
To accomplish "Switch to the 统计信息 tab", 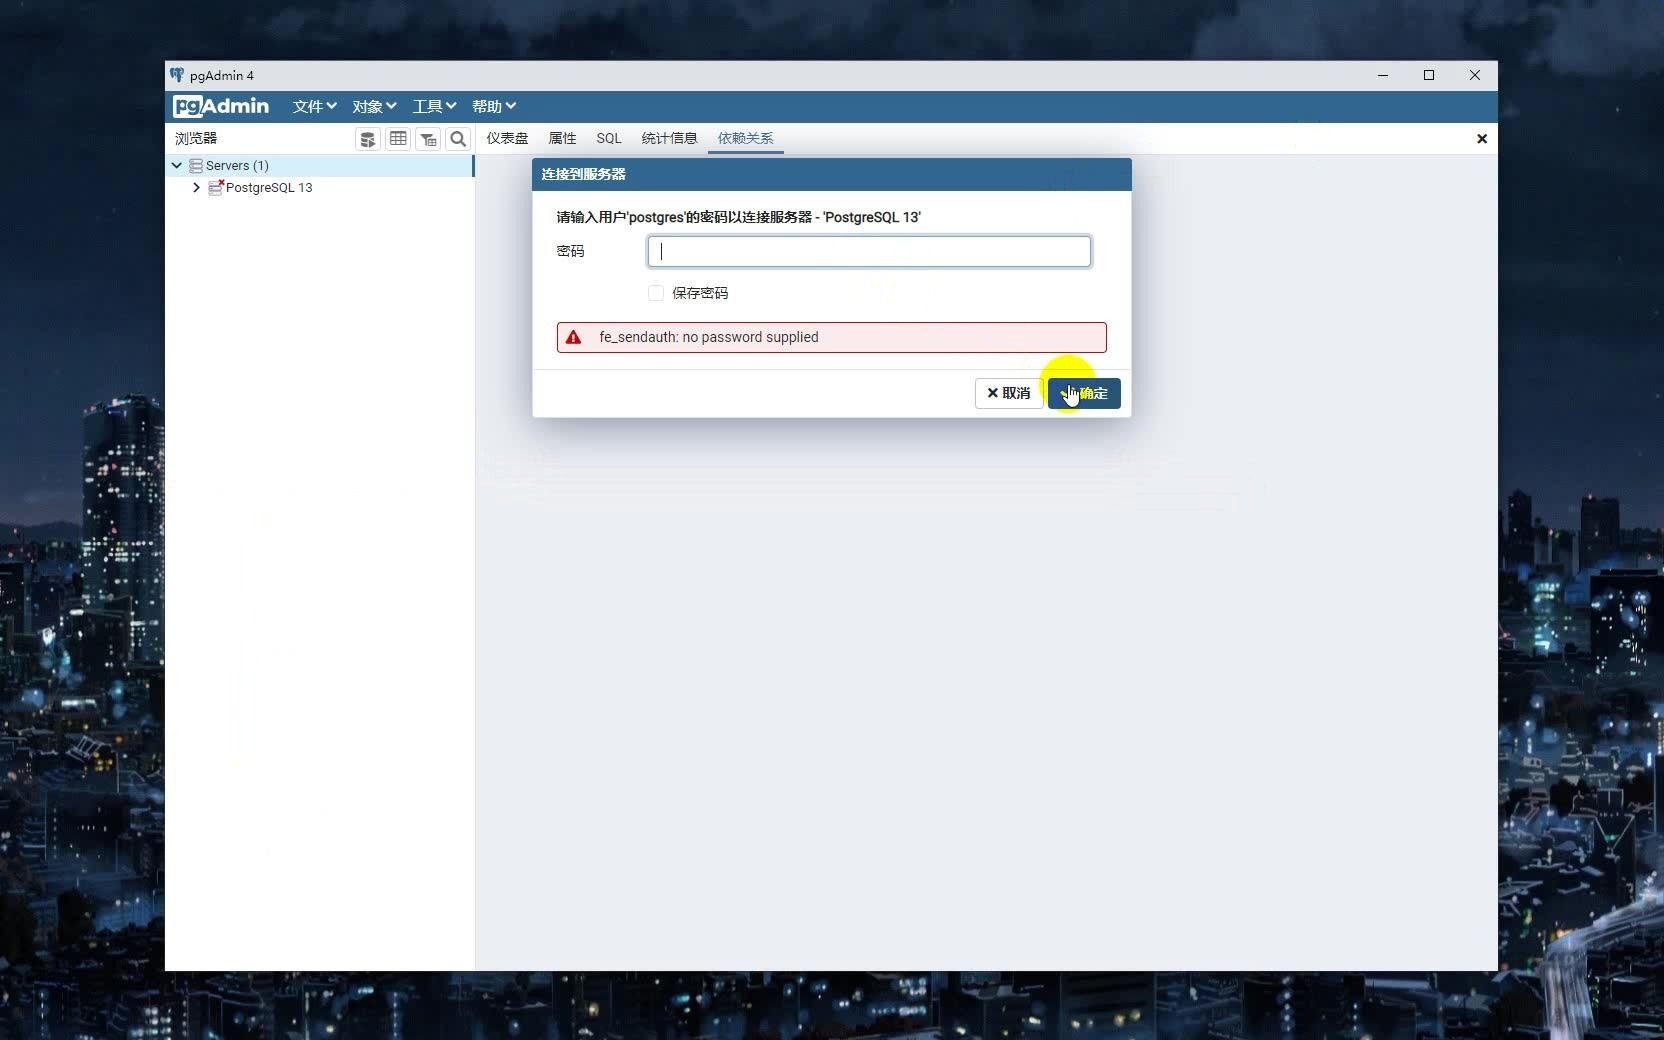I will (x=669, y=139).
